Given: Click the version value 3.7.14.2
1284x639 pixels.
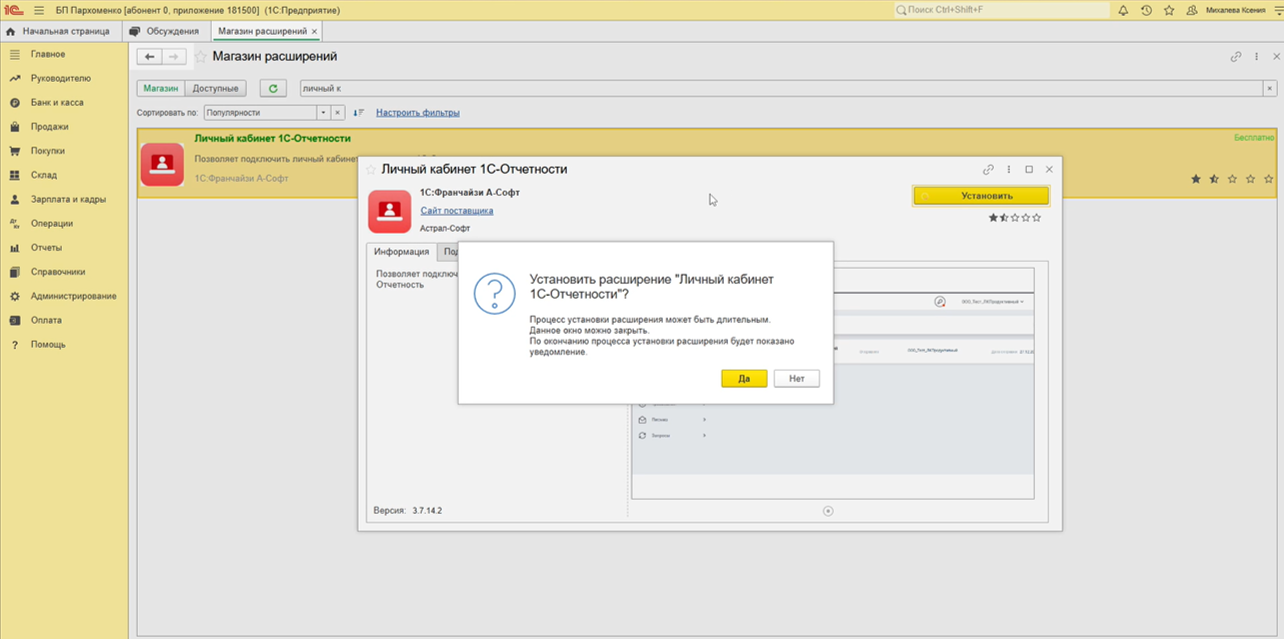Looking at the screenshot, I should [427, 510].
